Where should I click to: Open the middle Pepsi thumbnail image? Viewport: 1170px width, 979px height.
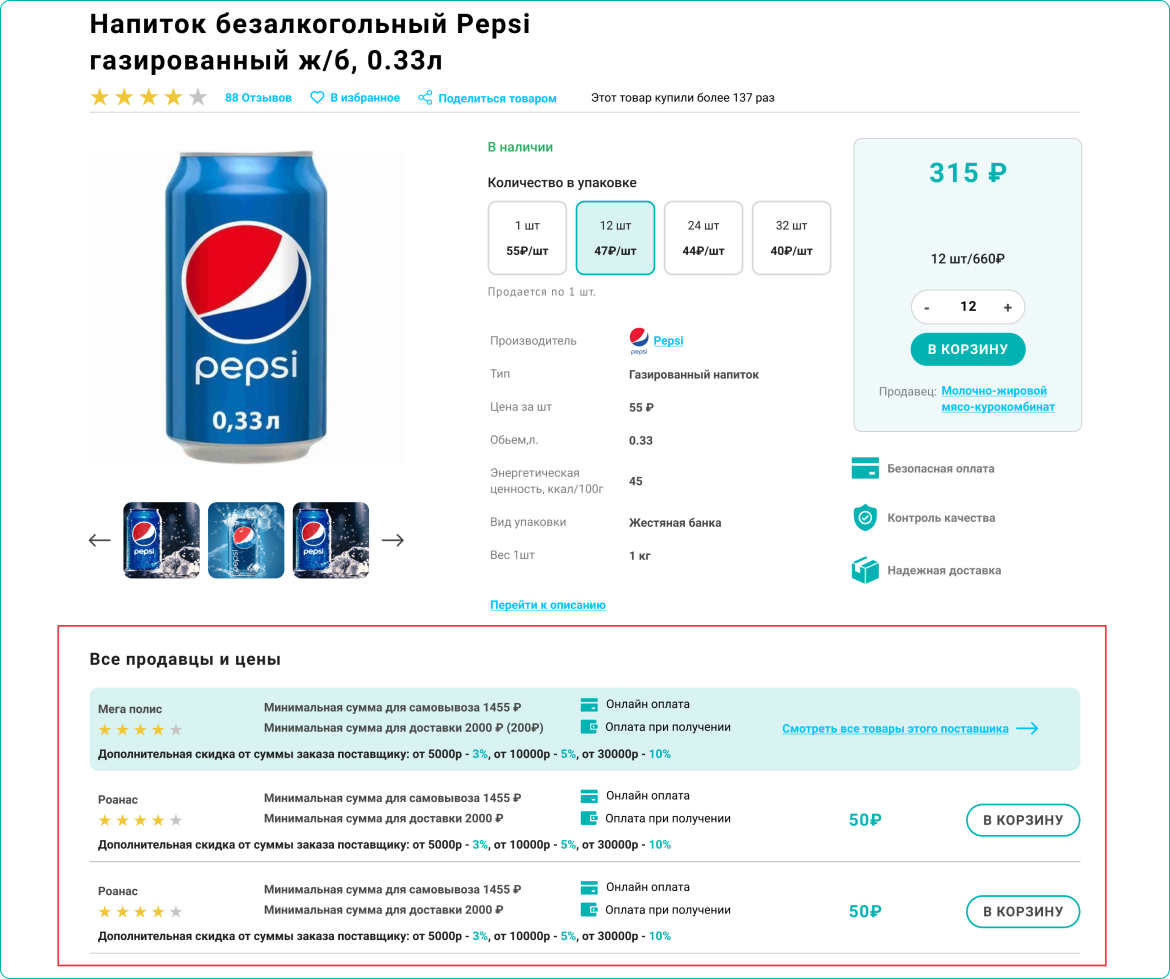click(246, 540)
